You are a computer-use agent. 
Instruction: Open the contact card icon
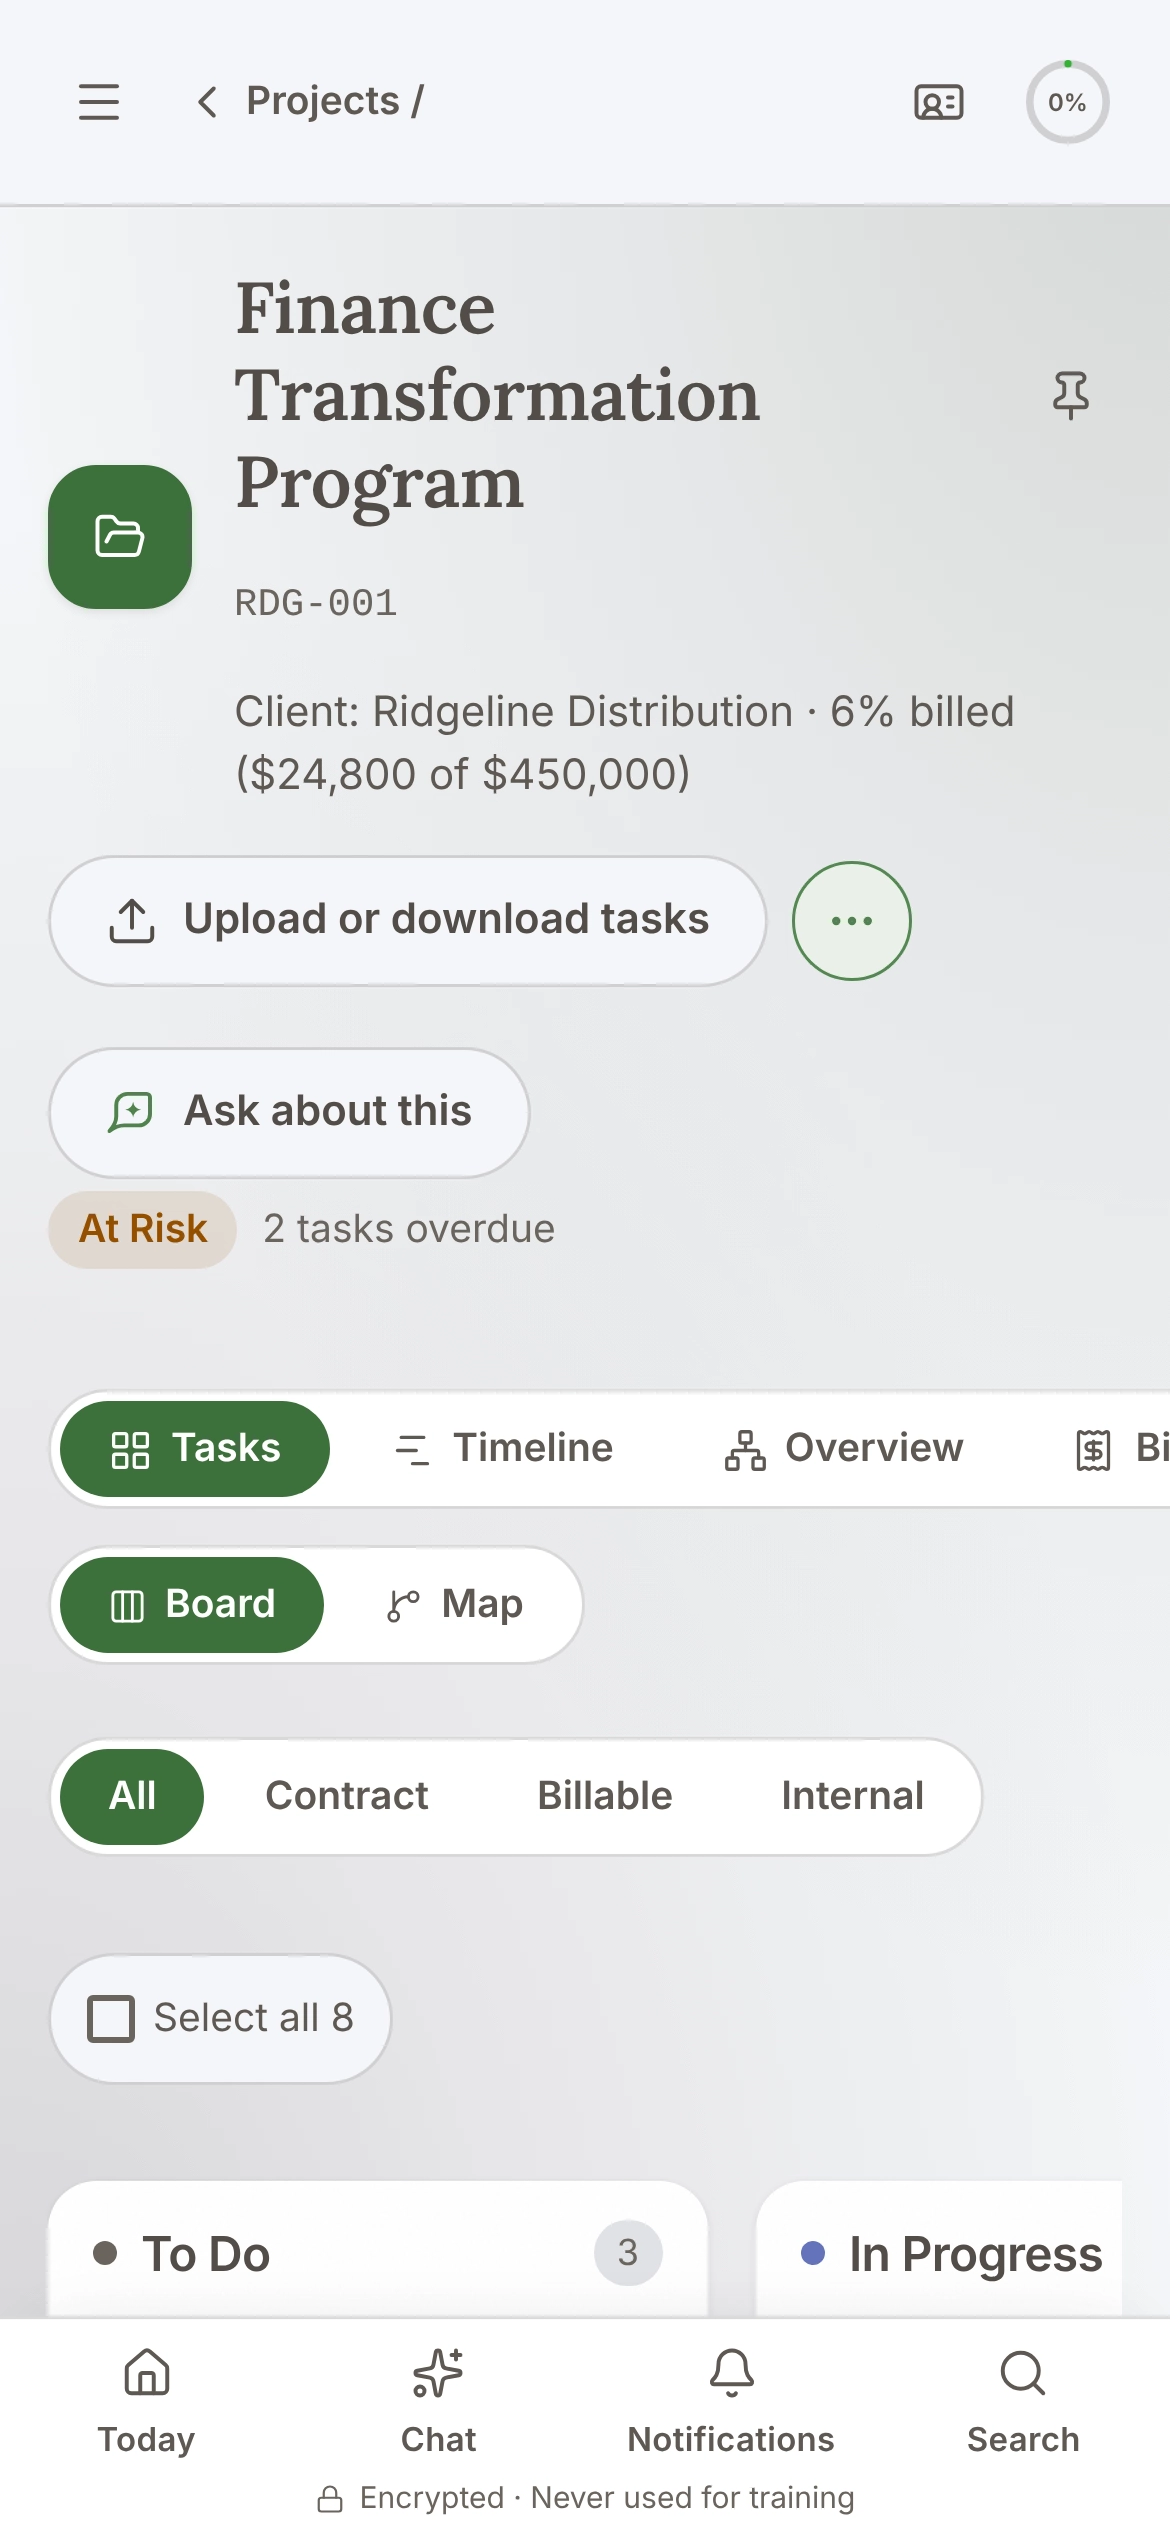[x=939, y=102]
